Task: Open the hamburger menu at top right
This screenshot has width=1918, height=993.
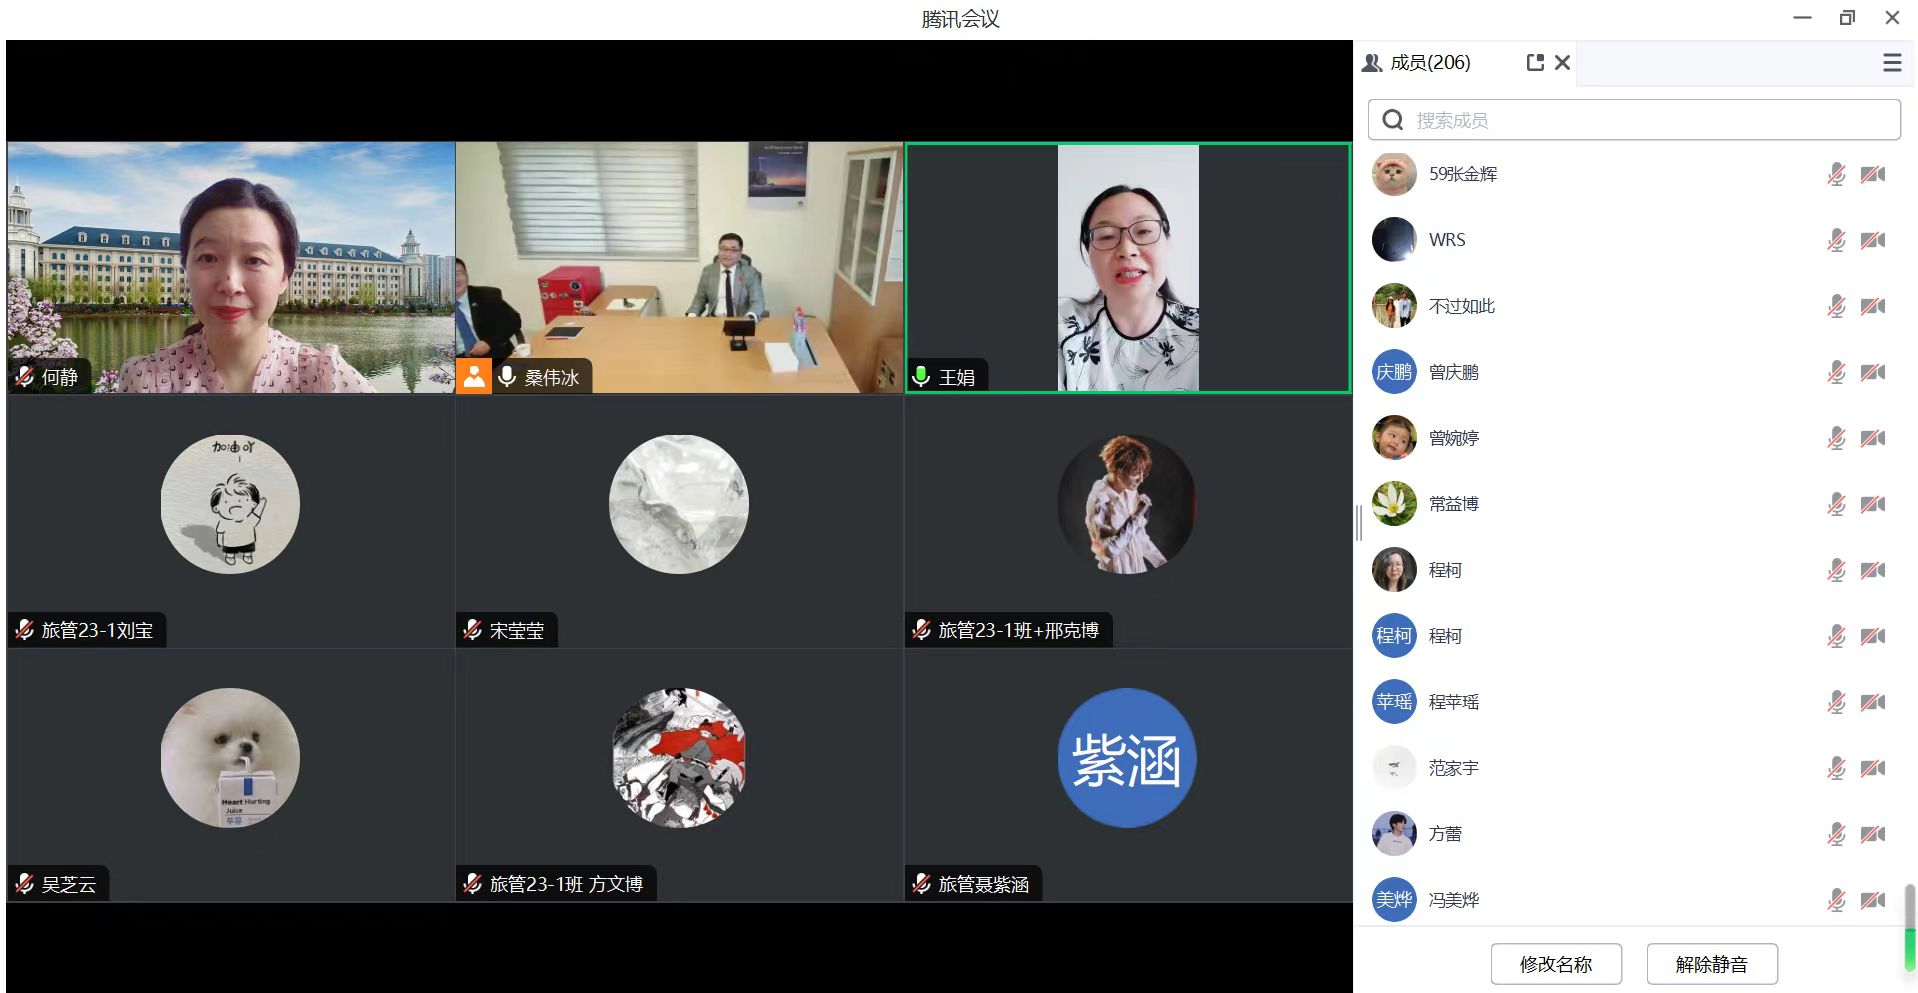Action: 1891,63
